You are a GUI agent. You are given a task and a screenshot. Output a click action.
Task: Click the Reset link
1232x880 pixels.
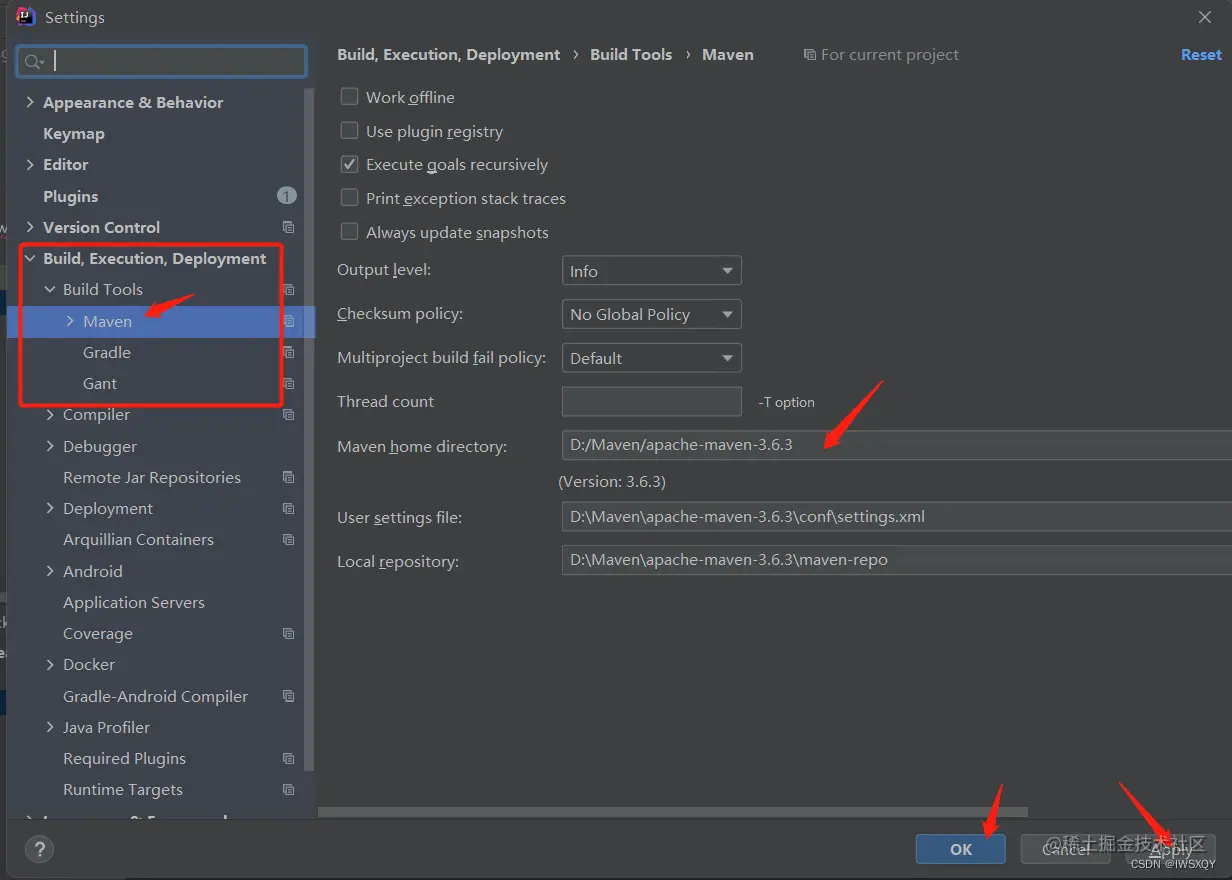tap(1201, 55)
